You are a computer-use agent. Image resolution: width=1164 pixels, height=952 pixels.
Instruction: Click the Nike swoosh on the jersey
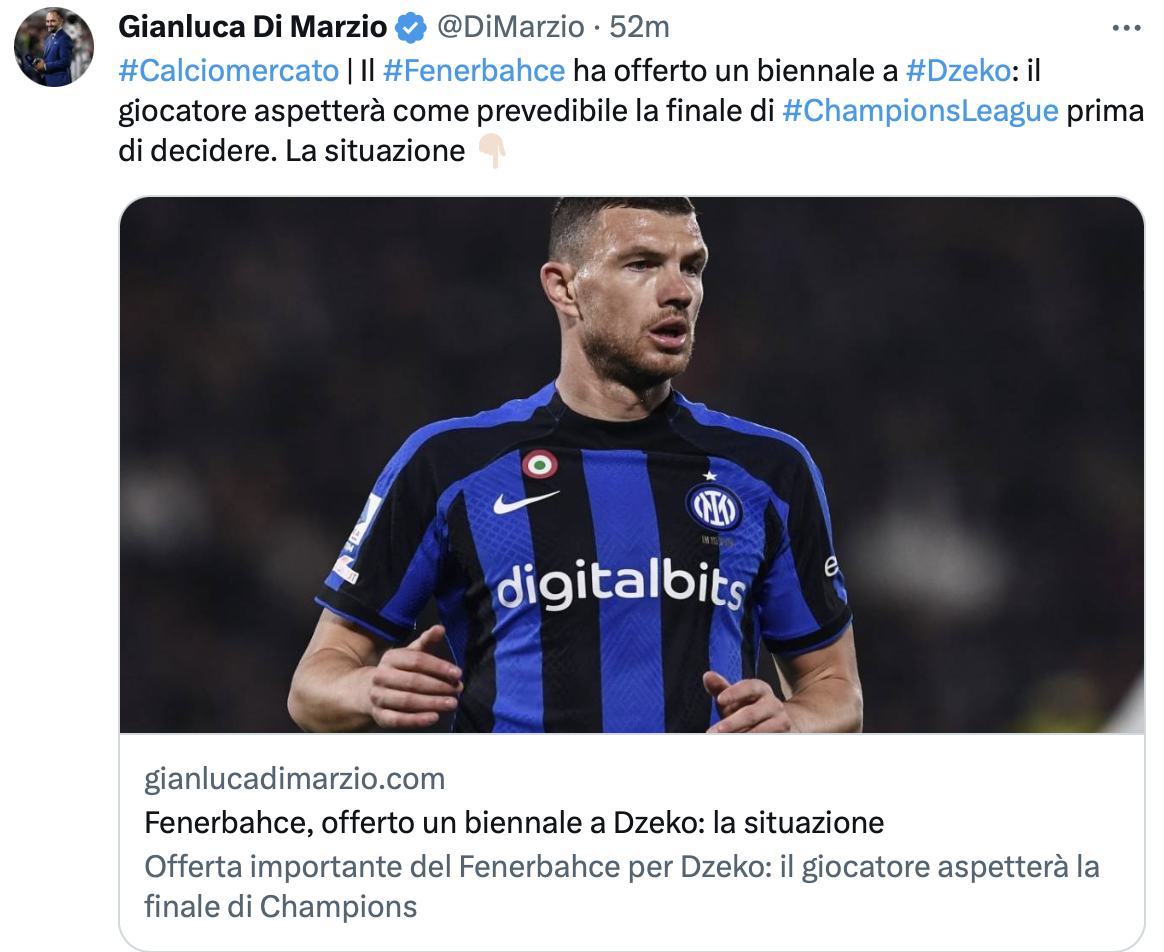tap(525, 501)
